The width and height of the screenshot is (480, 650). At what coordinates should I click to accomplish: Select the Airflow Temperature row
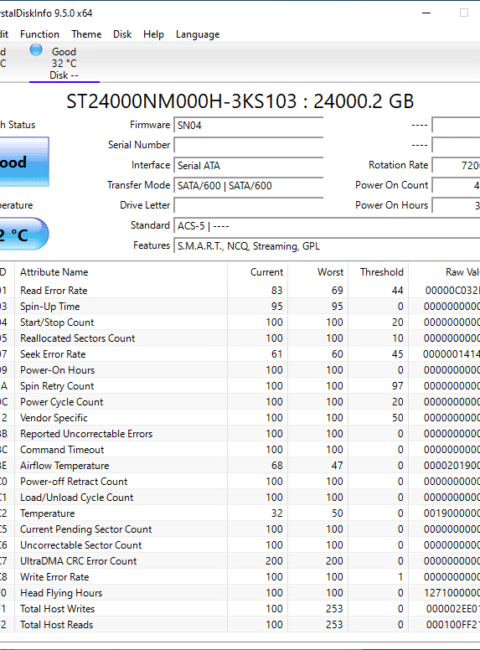240,466
